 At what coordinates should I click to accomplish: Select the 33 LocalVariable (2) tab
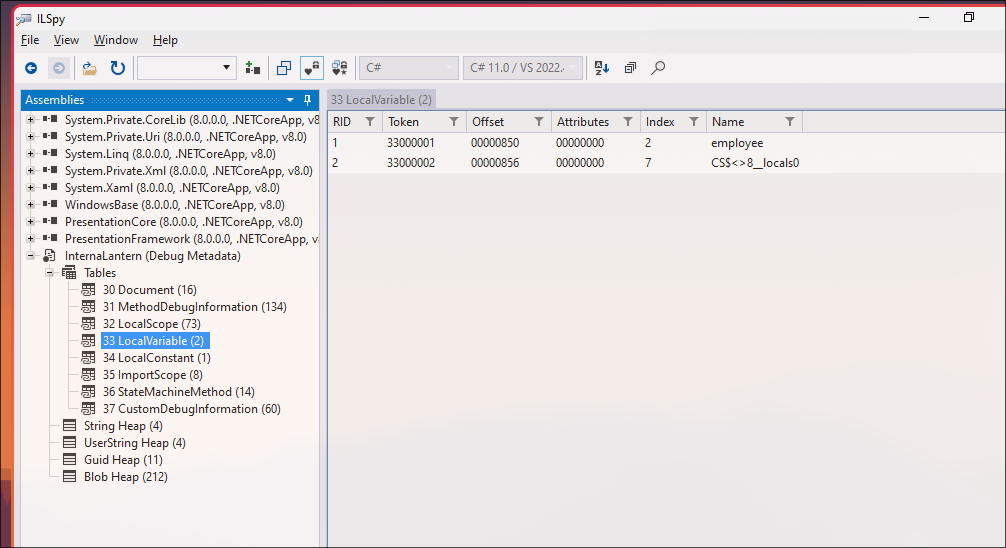coord(381,100)
